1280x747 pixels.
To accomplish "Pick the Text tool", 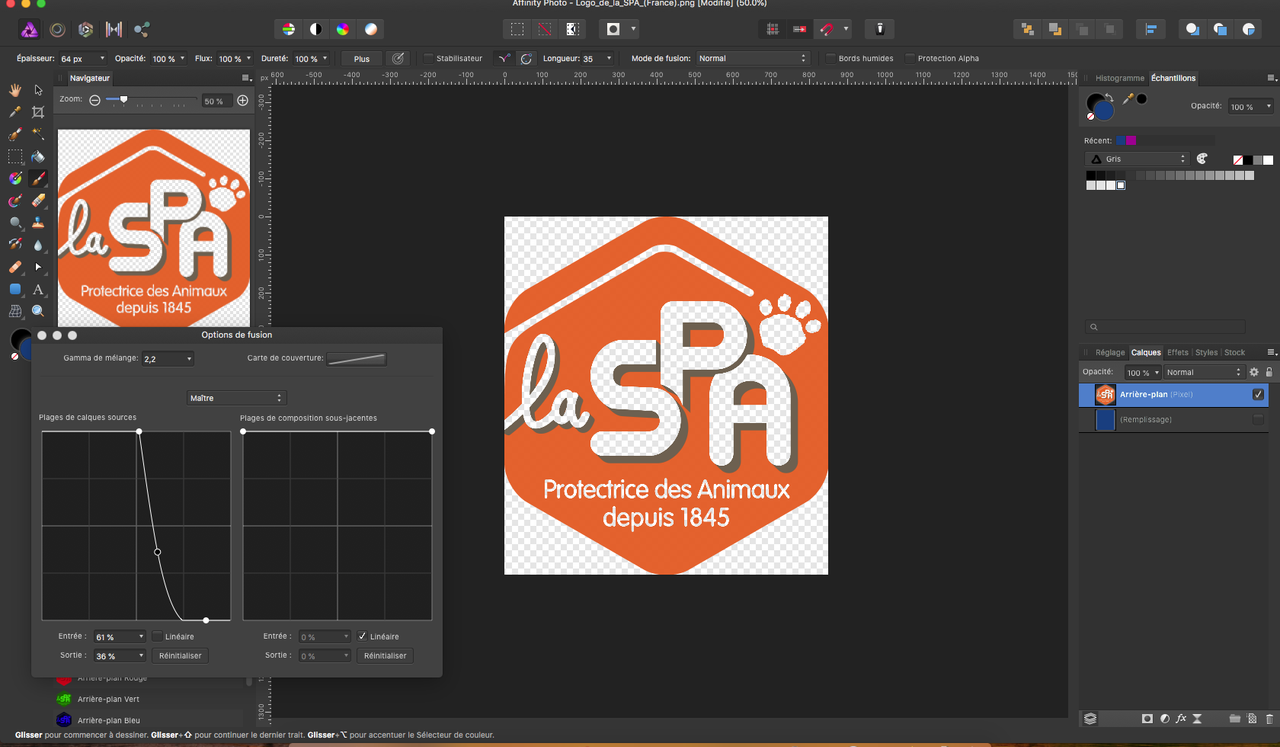I will pos(38,290).
